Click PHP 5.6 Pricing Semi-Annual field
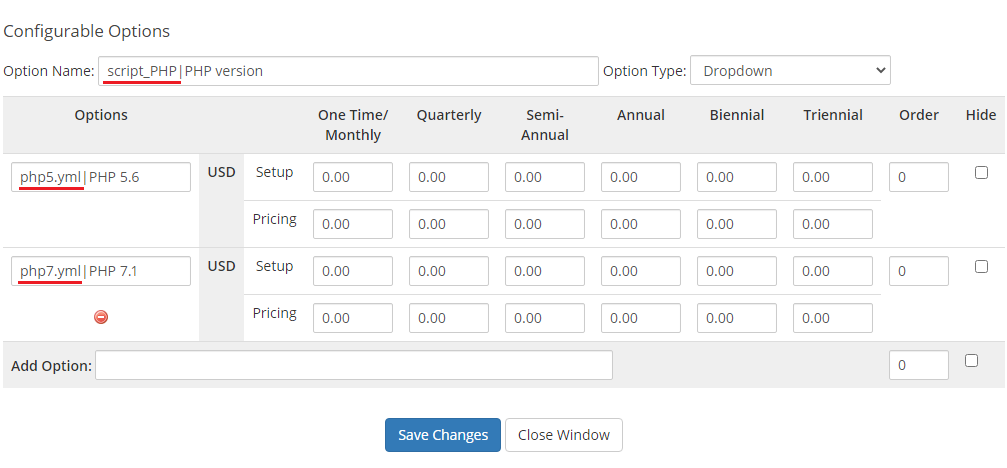The width and height of the screenshot is (1007, 468). pos(545,224)
